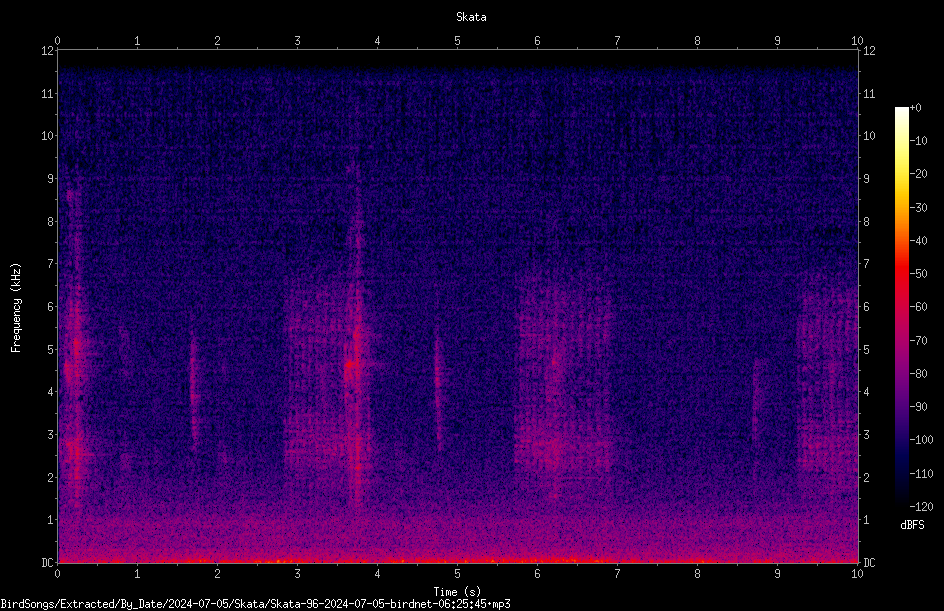Screen dimensions: 944x611
Task: Click the file path caption ending in birdnet-06:25:45.mp3
Action: pos(255,604)
